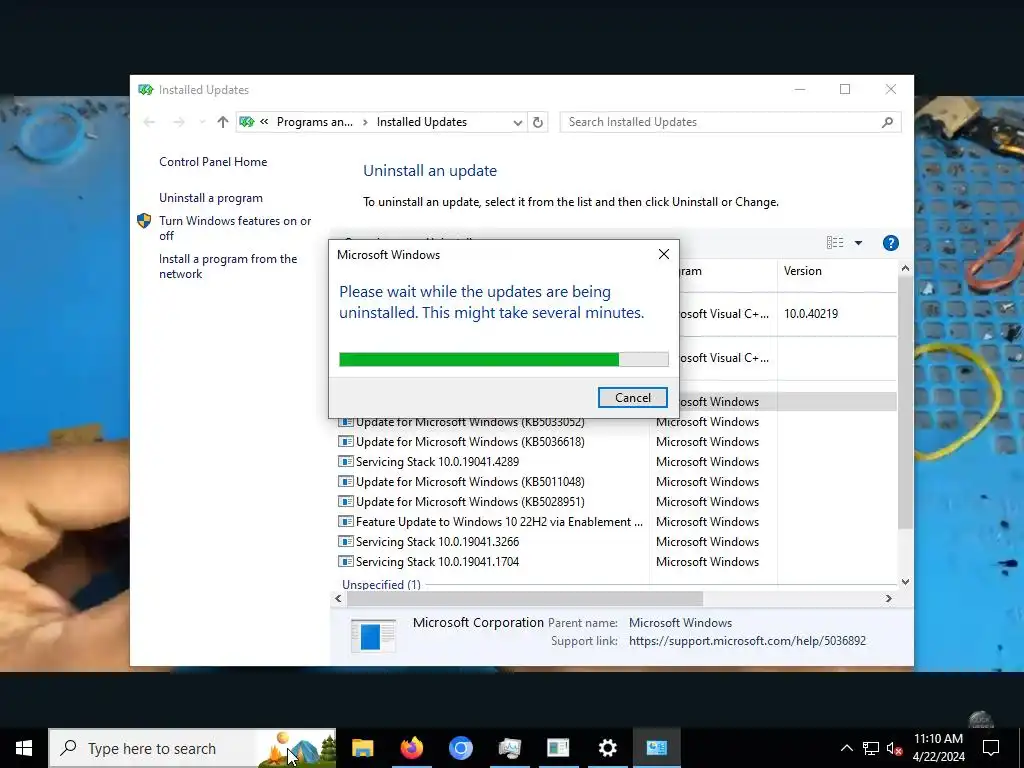This screenshot has height=768, width=1024.
Task: Open the help question mark icon
Action: (x=890, y=243)
